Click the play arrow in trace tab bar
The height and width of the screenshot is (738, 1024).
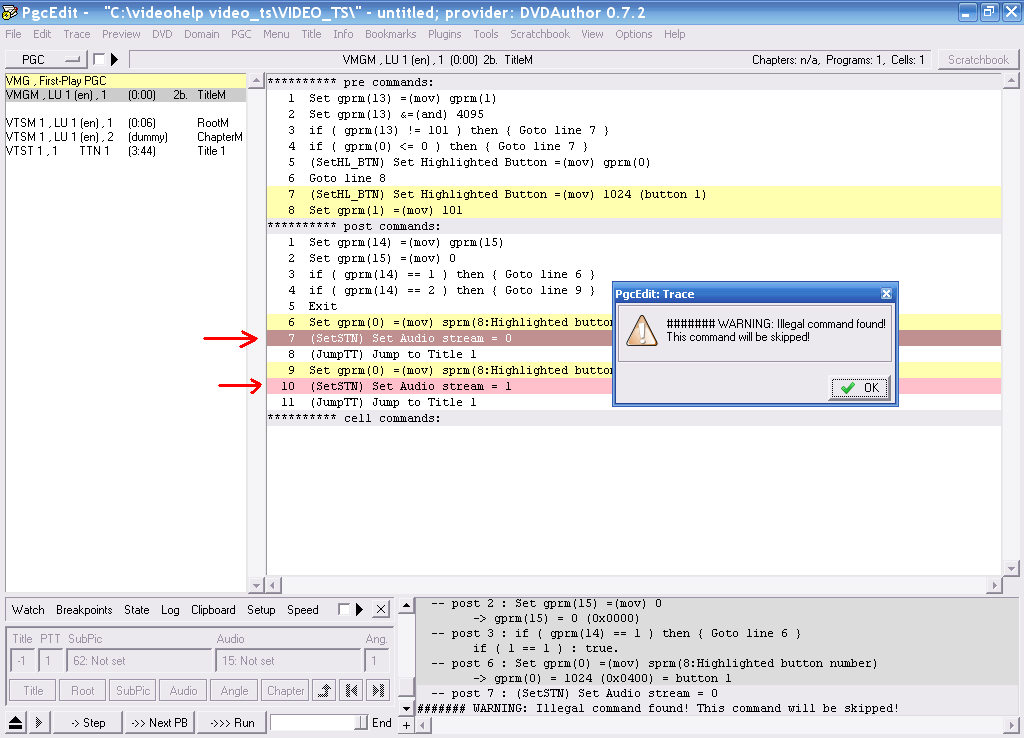(x=359, y=609)
